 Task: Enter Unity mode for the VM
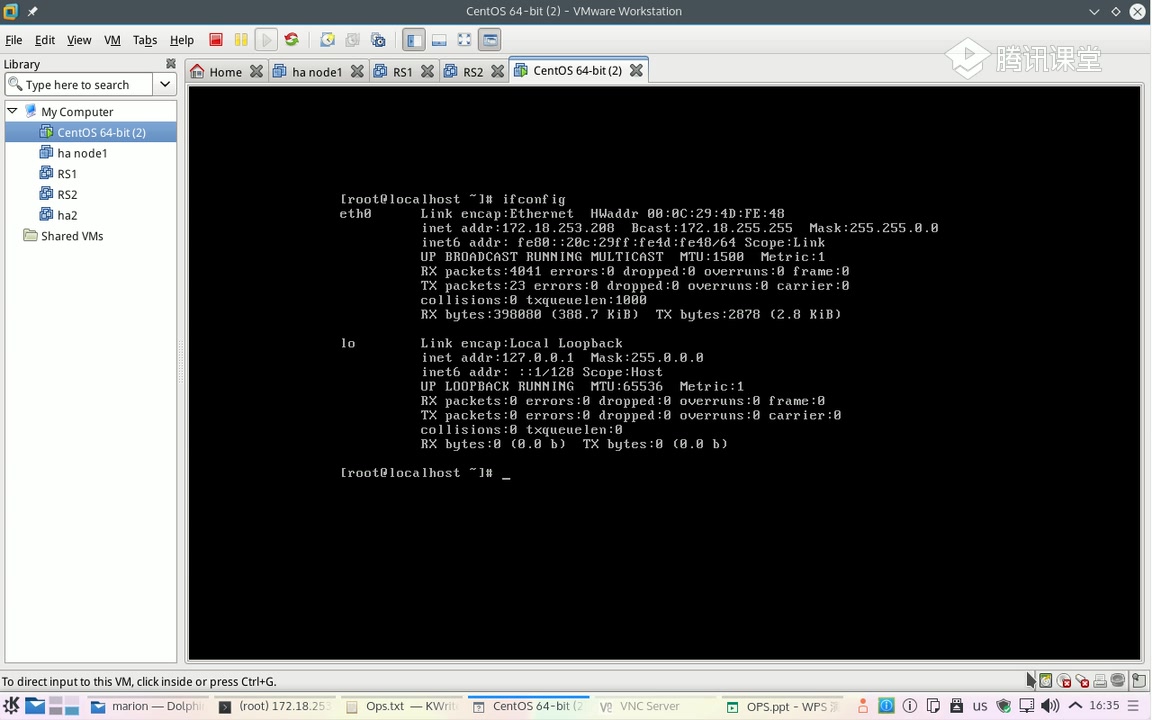(x=489, y=40)
